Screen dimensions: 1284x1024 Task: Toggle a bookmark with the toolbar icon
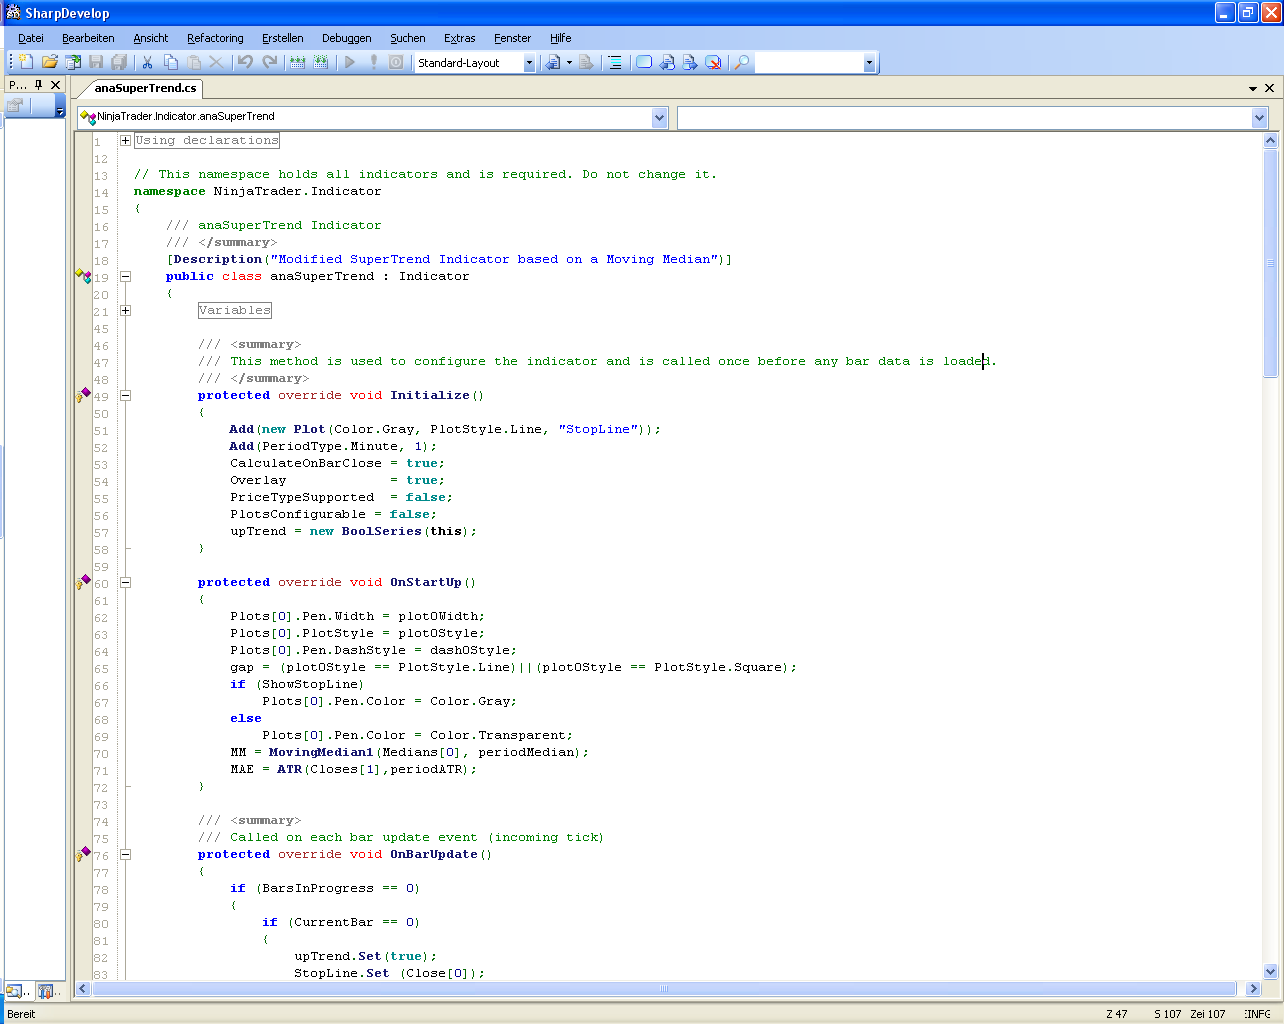[644, 62]
